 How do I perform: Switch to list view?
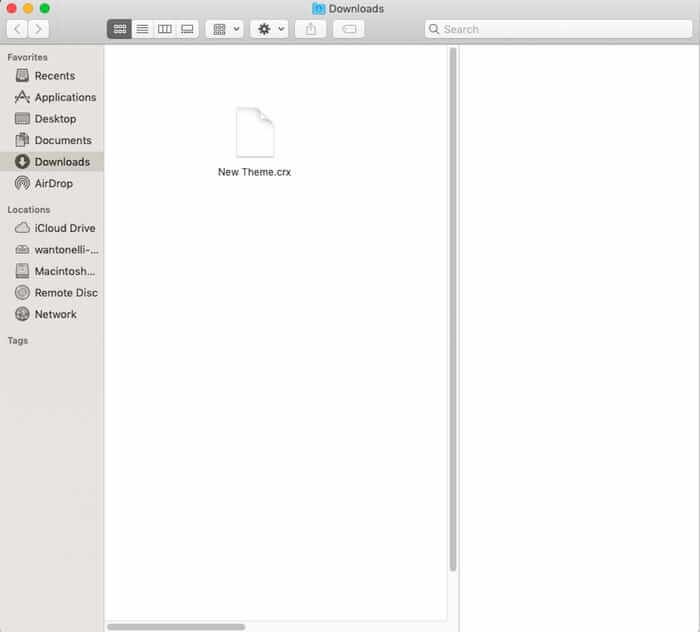pyautogui.click(x=142, y=29)
